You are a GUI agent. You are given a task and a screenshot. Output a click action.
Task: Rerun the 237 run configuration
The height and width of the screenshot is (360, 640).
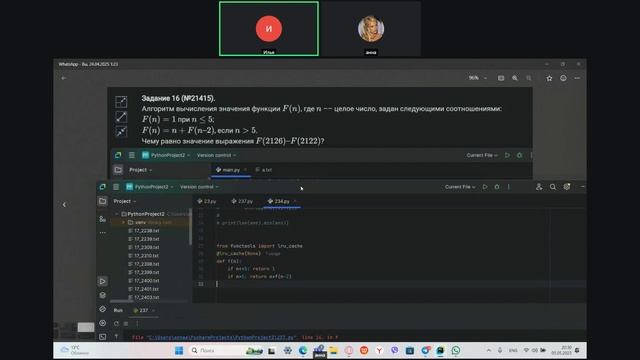(x=116, y=323)
